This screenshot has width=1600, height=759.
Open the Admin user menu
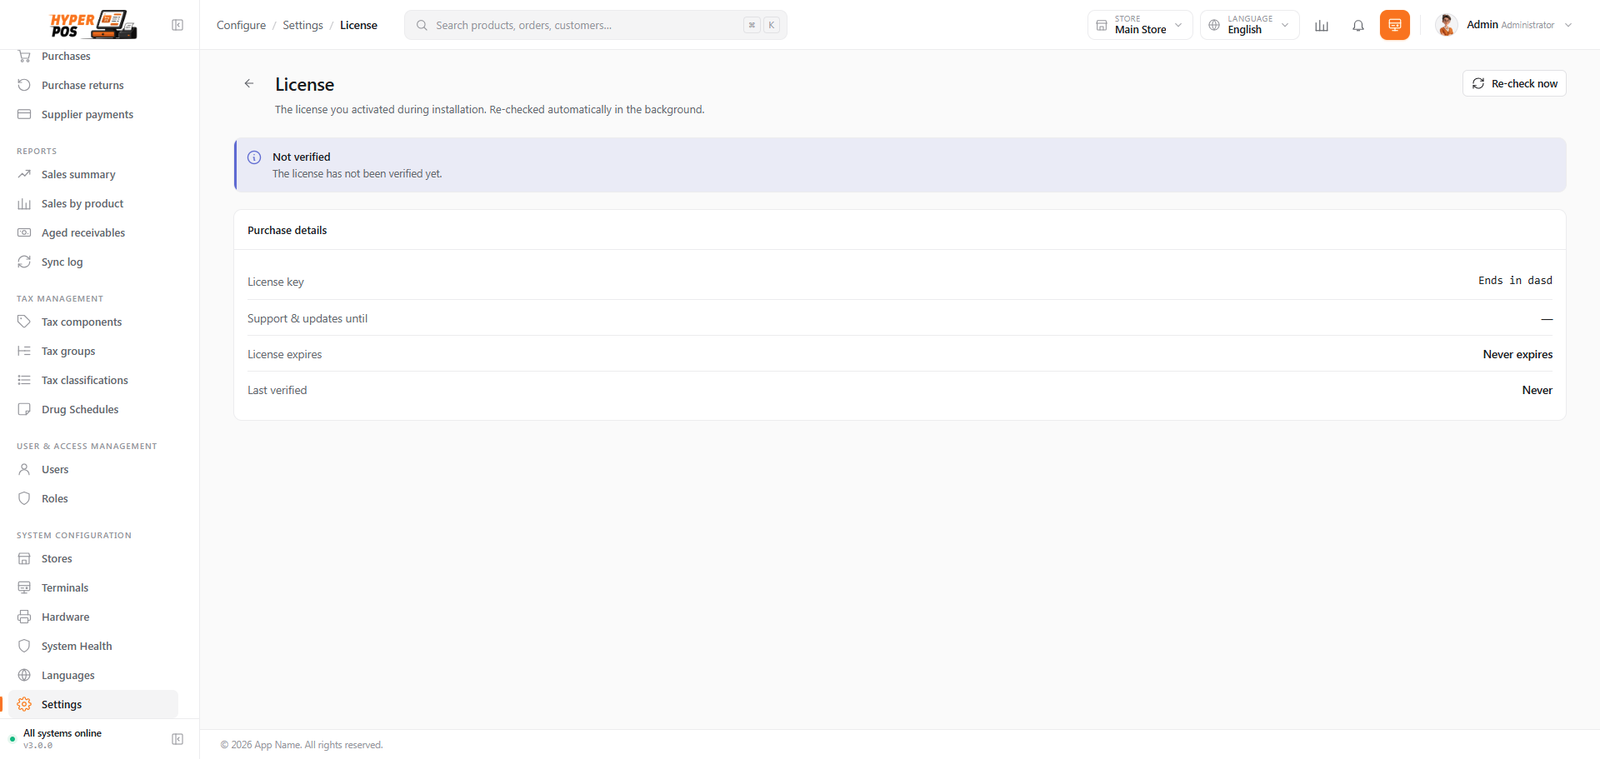[1503, 25]
